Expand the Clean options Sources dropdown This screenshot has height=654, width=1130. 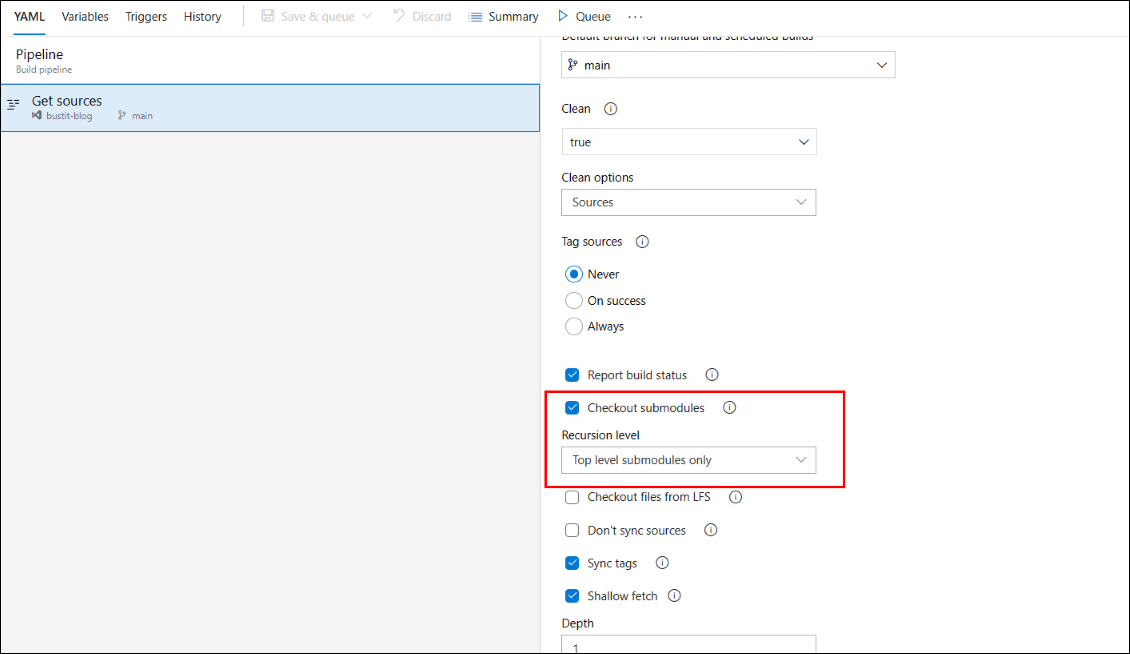[x=689, y=202]
